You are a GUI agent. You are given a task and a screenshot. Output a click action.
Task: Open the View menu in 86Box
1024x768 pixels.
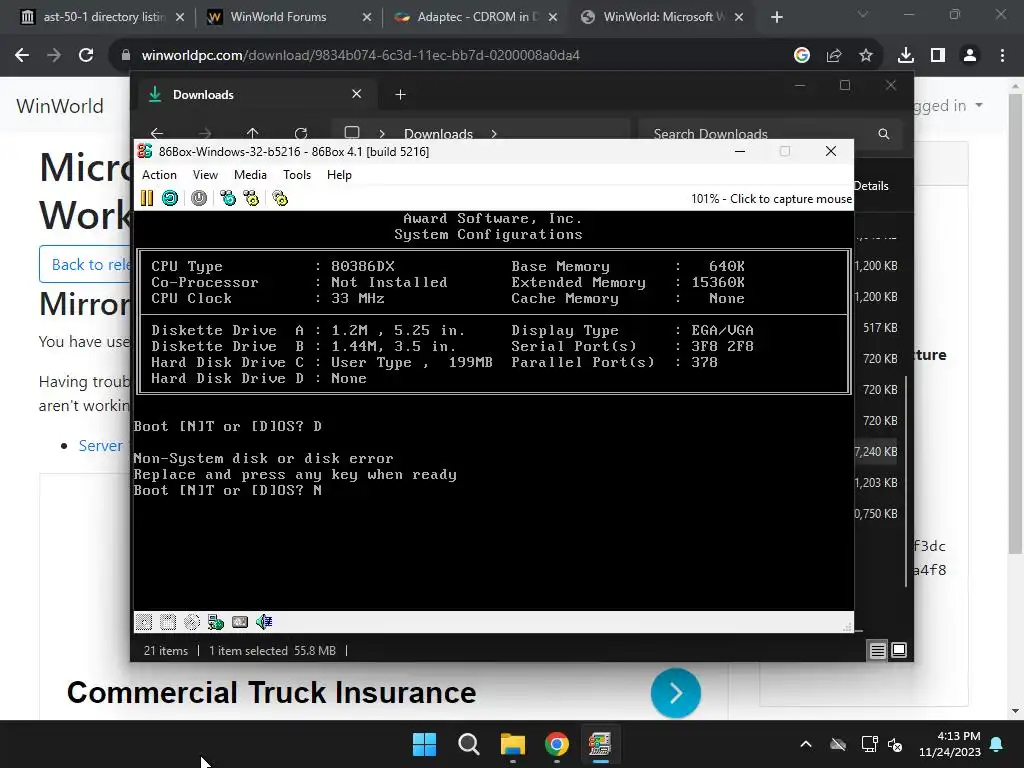coord(205,175)
